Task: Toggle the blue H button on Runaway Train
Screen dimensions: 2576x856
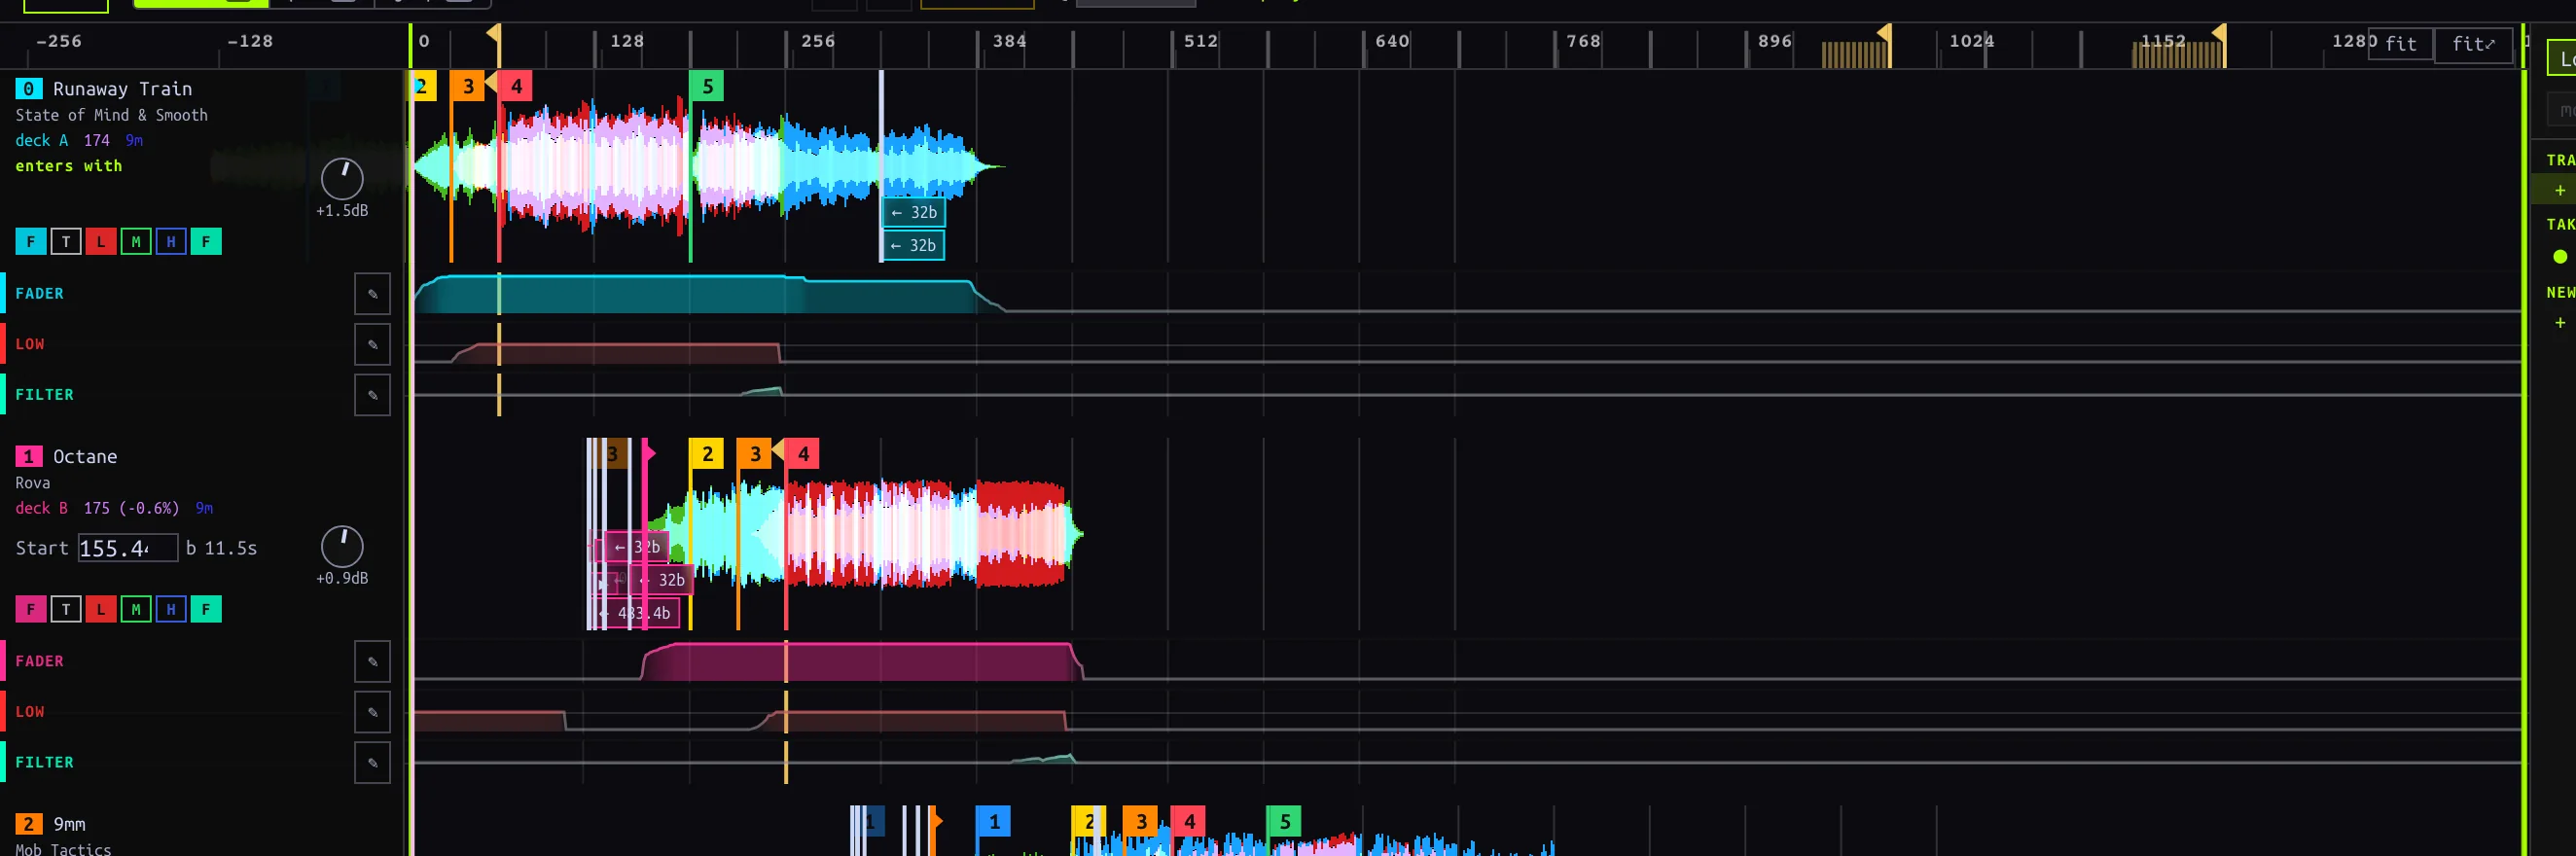Action: pyautogui.click(x=171, y=241)
